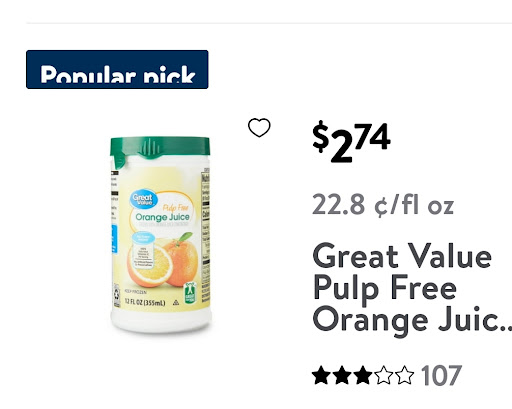Click the 12 FL OZ (355mL) text on can

tap(145, 303)
